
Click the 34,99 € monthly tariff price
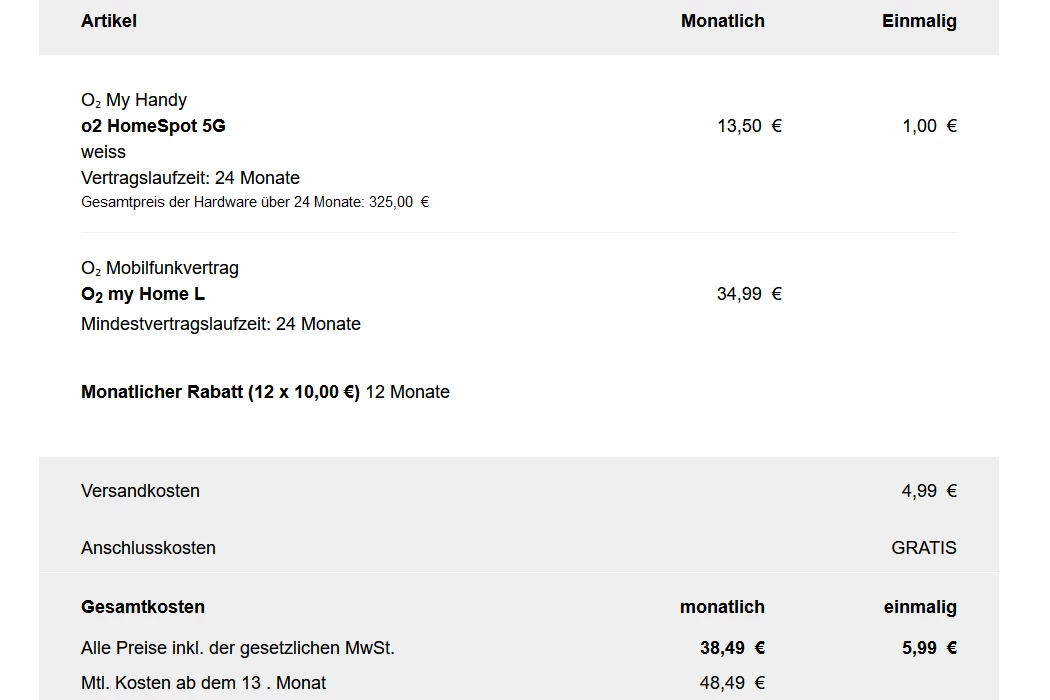point(749,294)
